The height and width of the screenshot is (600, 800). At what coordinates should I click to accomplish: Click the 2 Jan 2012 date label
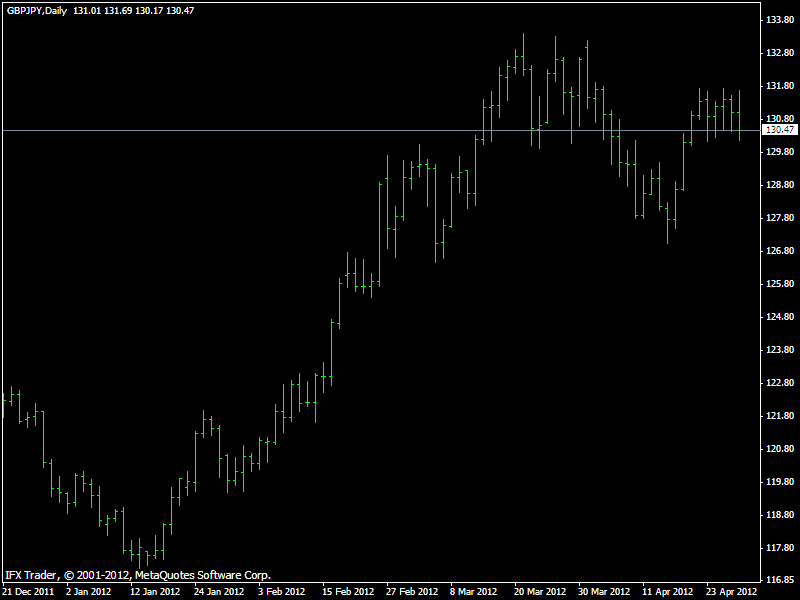(x=88, y=592)
